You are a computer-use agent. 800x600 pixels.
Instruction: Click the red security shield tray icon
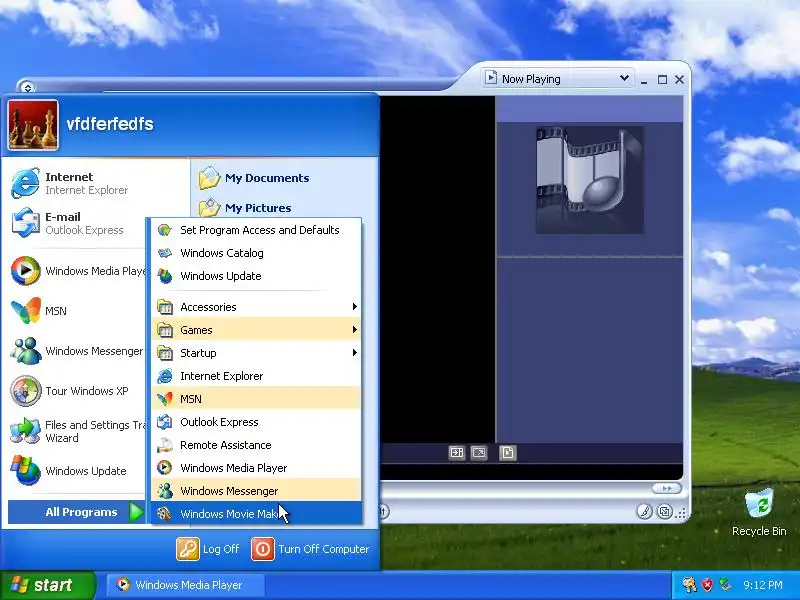tap(708, 585)
